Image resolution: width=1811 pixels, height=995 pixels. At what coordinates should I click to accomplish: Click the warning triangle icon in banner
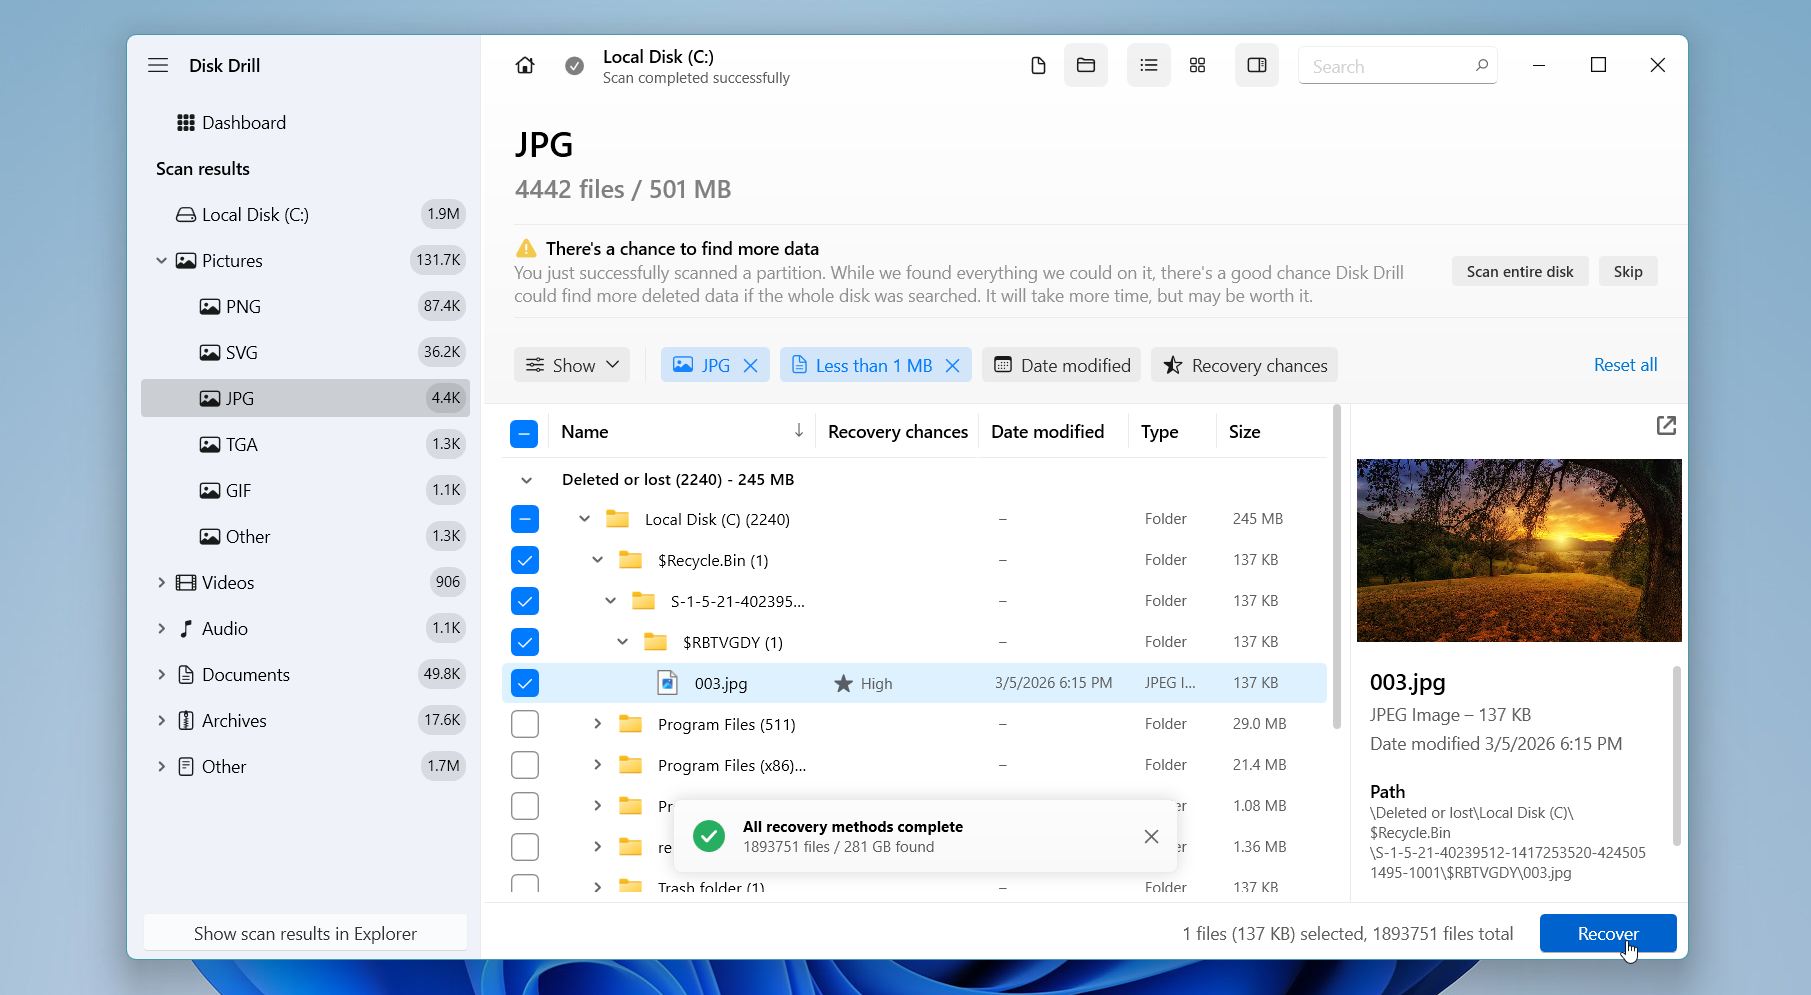[526, 248]
